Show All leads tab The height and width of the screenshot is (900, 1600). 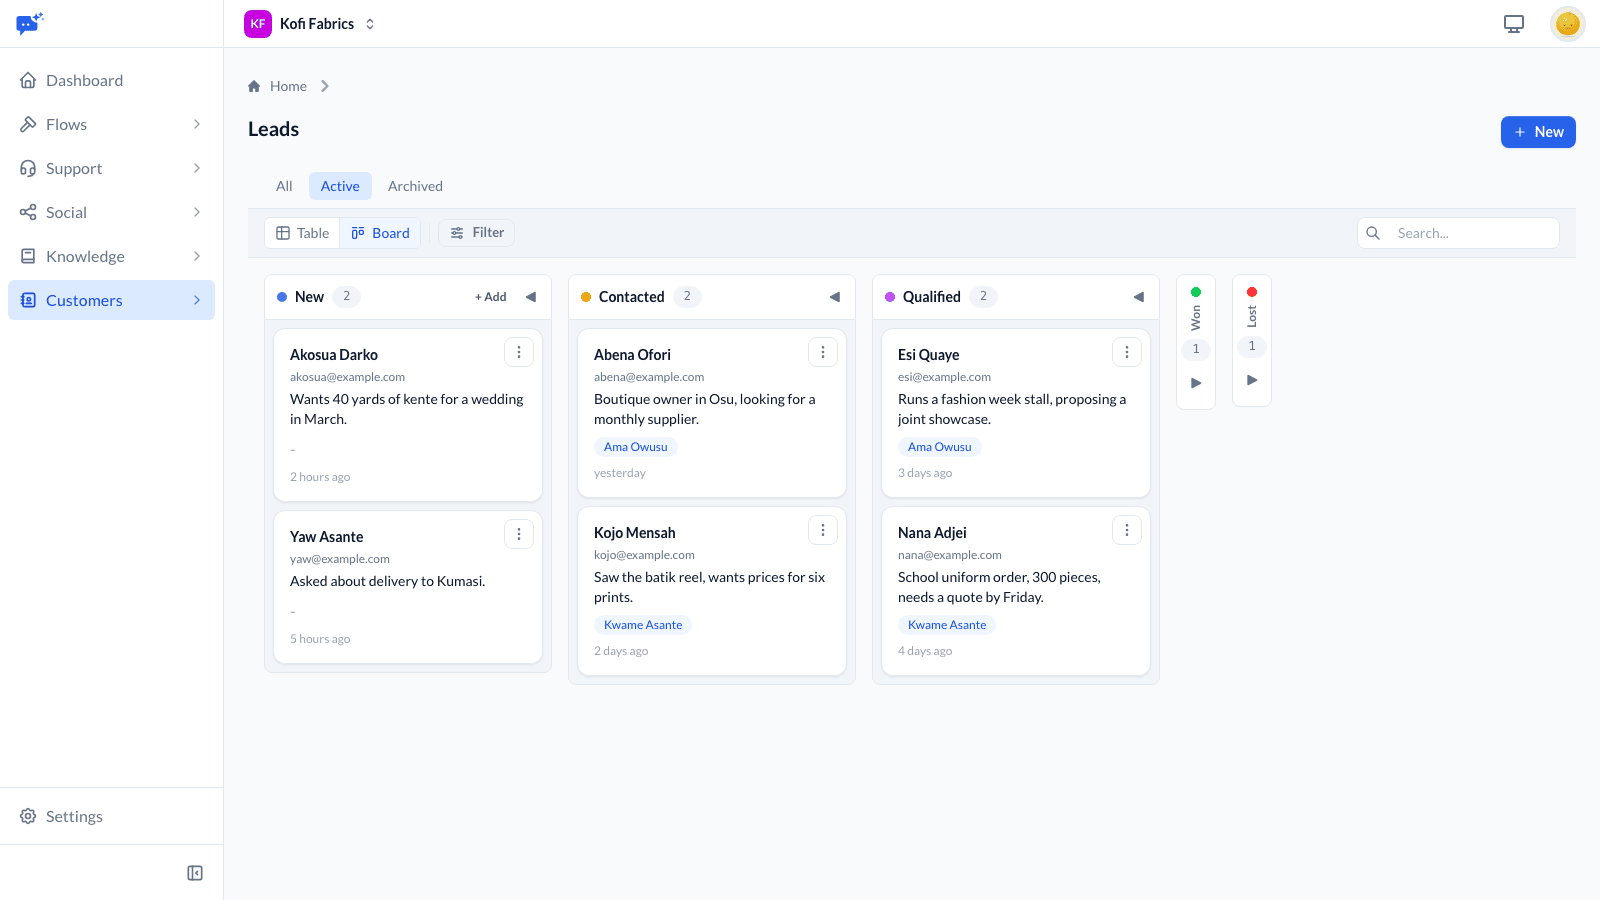tap(284, 186)
